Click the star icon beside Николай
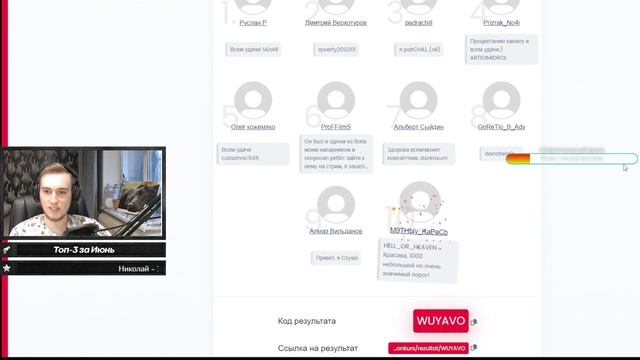The height and width of the screenshot is (360, 640). tap(7, 268)
